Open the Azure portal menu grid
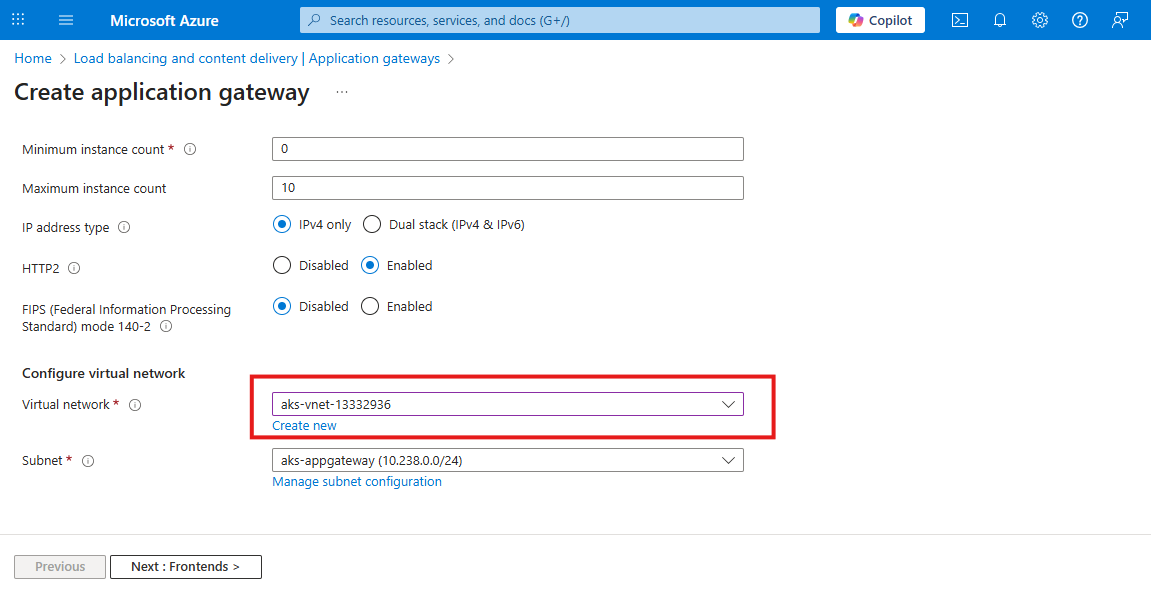1151x589 pixels. click(17, 20)
